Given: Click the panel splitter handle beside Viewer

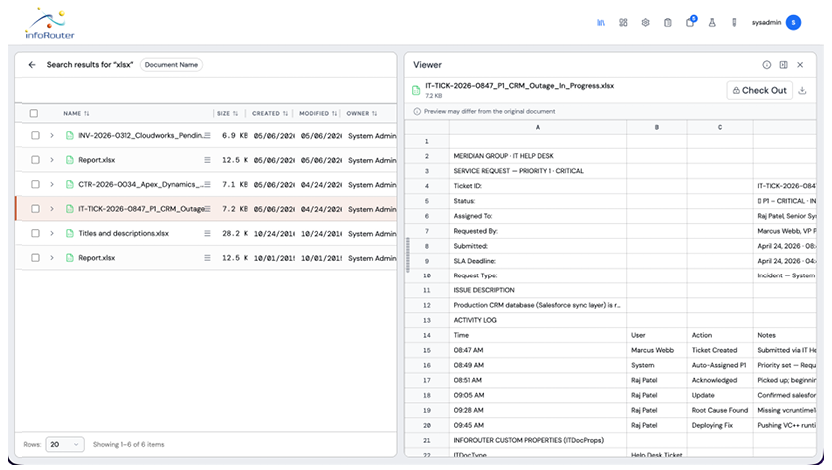Looking at the screenshot, I should click(x=408, y=255).
